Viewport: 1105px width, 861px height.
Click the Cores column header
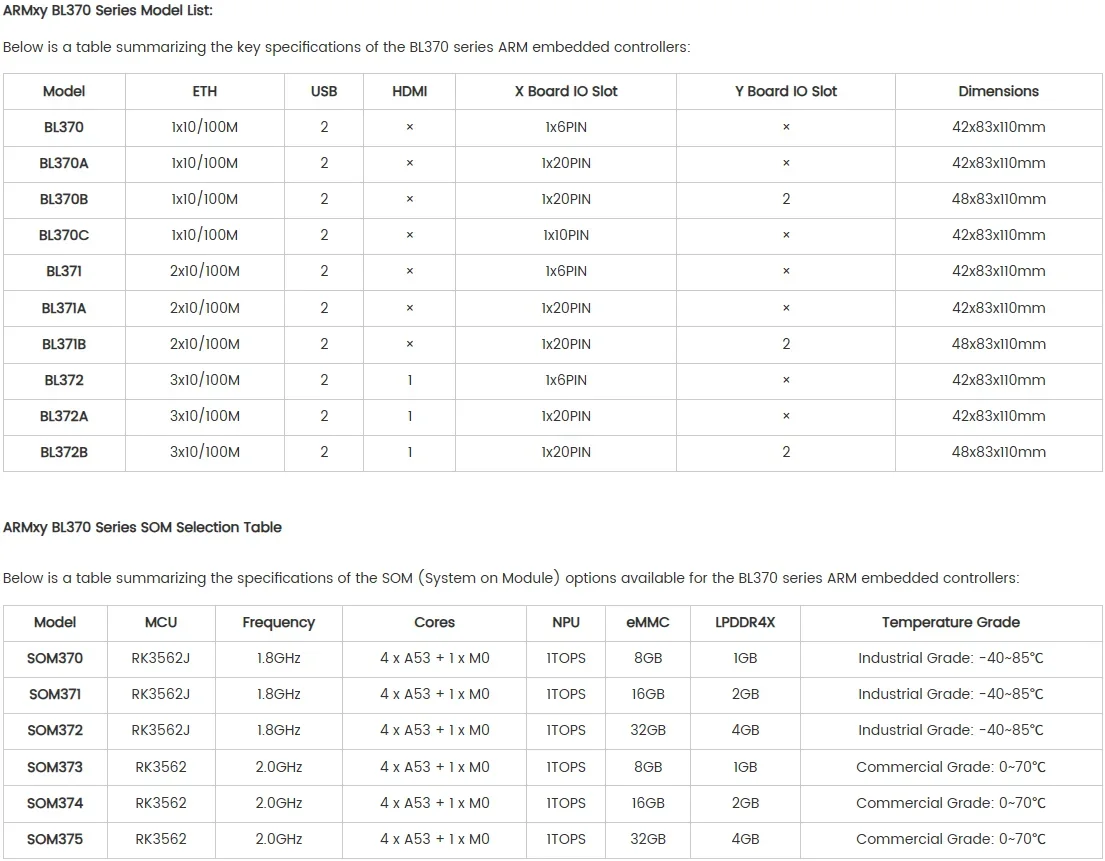point(434,622)
